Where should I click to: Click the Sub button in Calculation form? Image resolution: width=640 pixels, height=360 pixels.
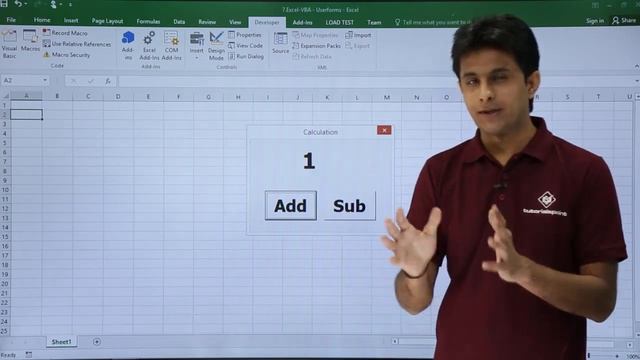349,206
